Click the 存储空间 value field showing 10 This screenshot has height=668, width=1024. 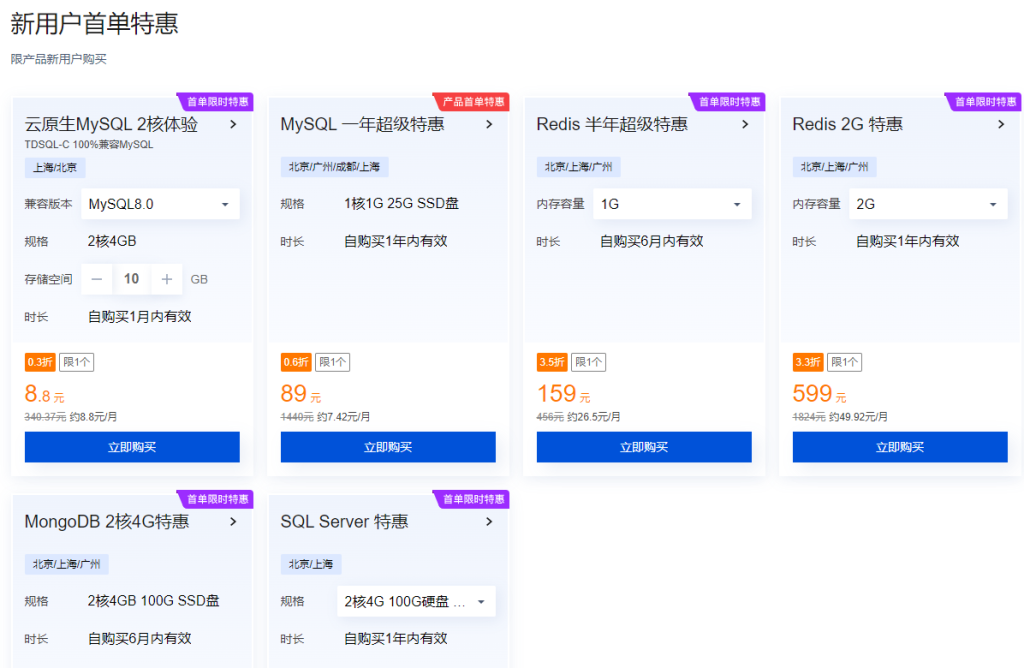point(131,279)
